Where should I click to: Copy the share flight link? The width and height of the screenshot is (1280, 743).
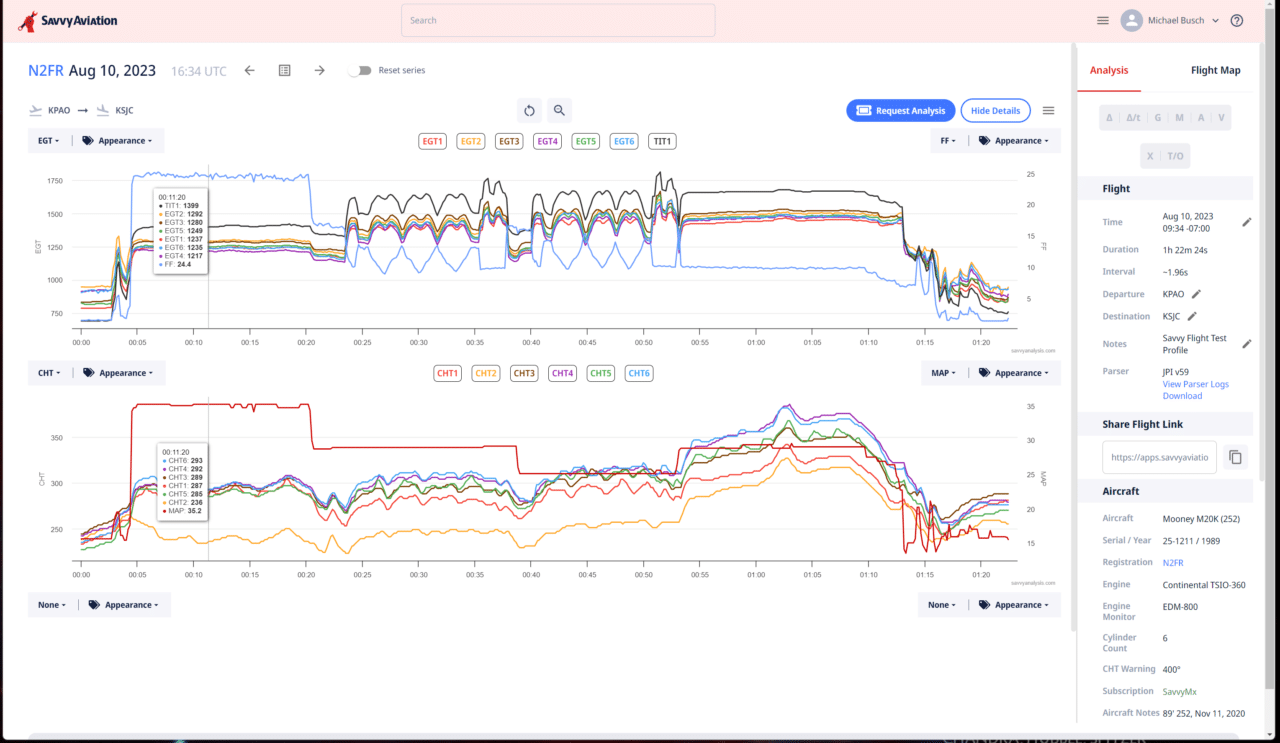pos(1235,457)
